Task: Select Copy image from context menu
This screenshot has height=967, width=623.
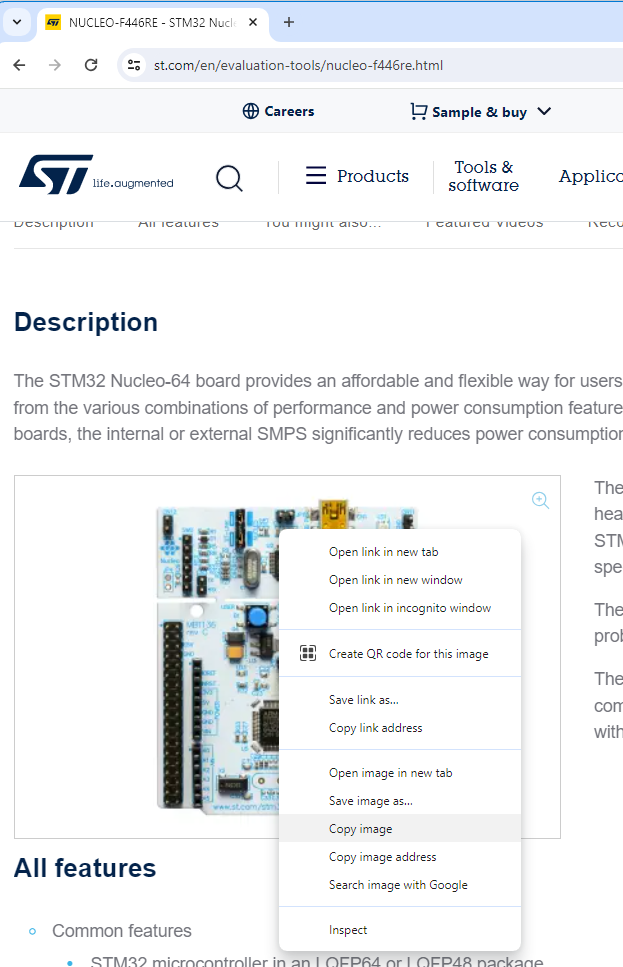Action: click(400, 829)
